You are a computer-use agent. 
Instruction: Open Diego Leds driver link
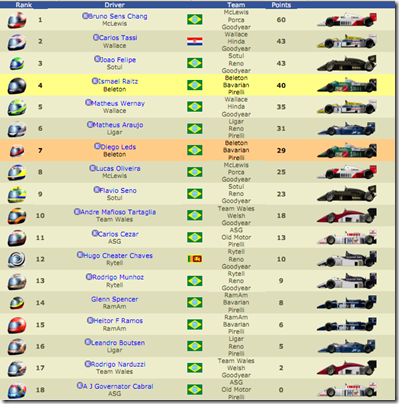118,147
